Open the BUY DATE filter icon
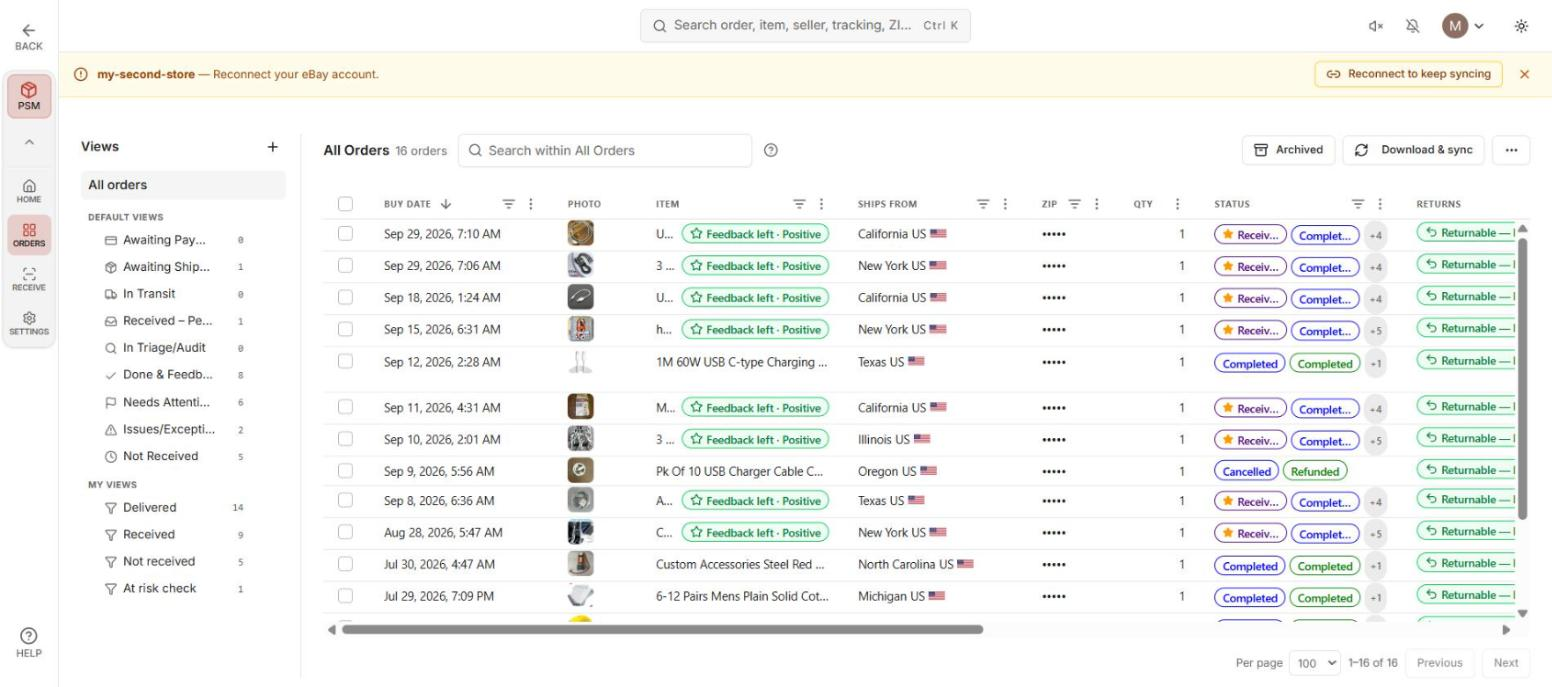Image resolution: width=1552 pixels, height=687 pixels. click(508, 204)
